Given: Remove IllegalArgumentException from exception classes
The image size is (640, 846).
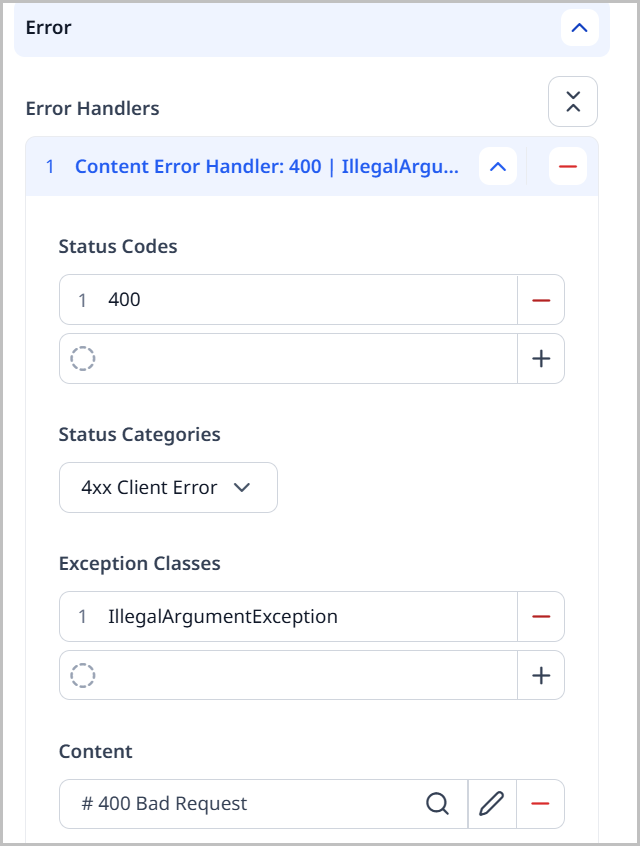Looking at the screenshot, I should point(541,616).
